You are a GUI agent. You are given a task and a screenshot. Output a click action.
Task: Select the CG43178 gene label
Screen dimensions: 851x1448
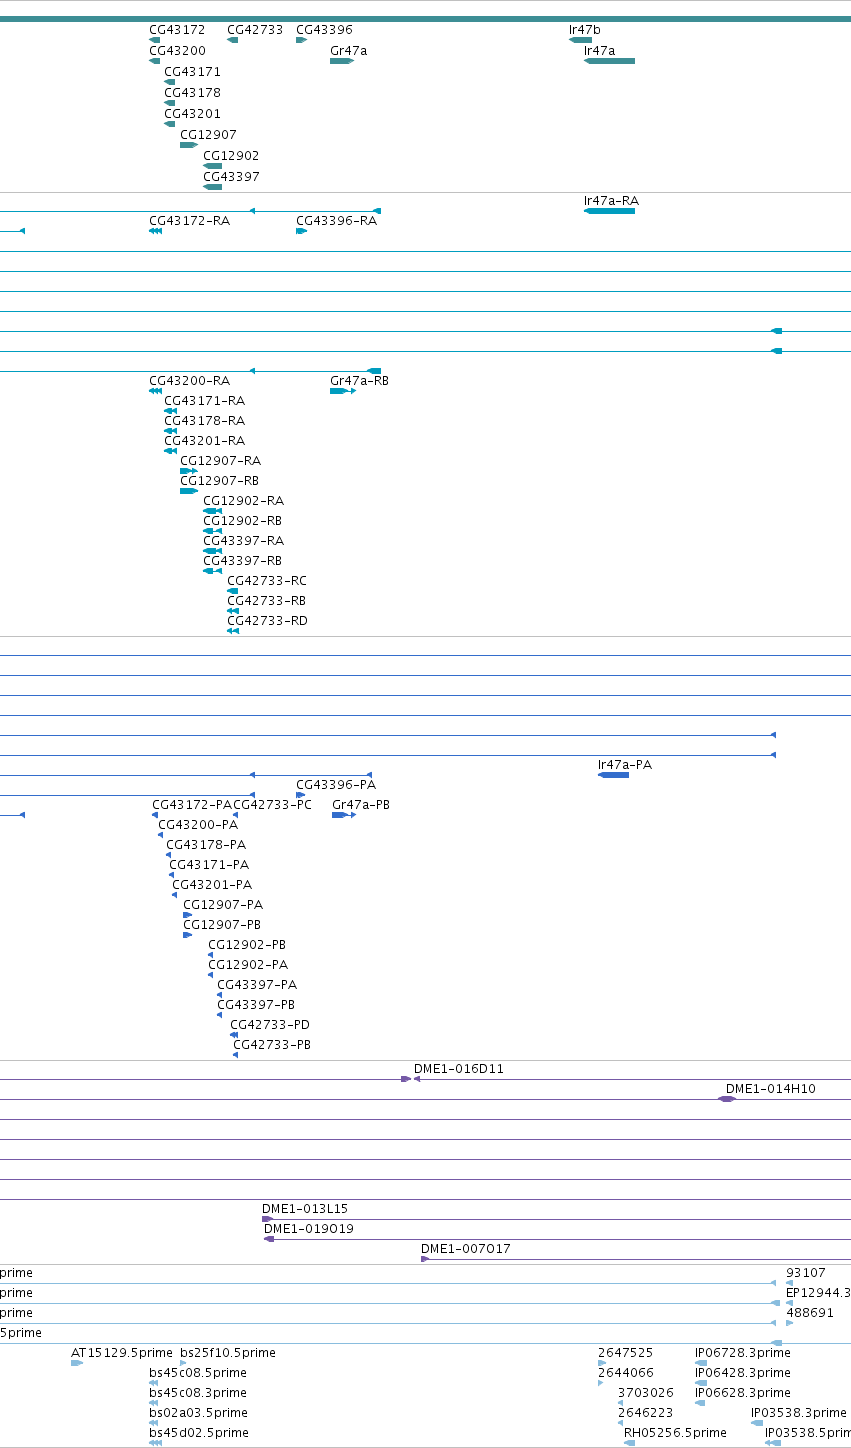(x=192, y=93)
